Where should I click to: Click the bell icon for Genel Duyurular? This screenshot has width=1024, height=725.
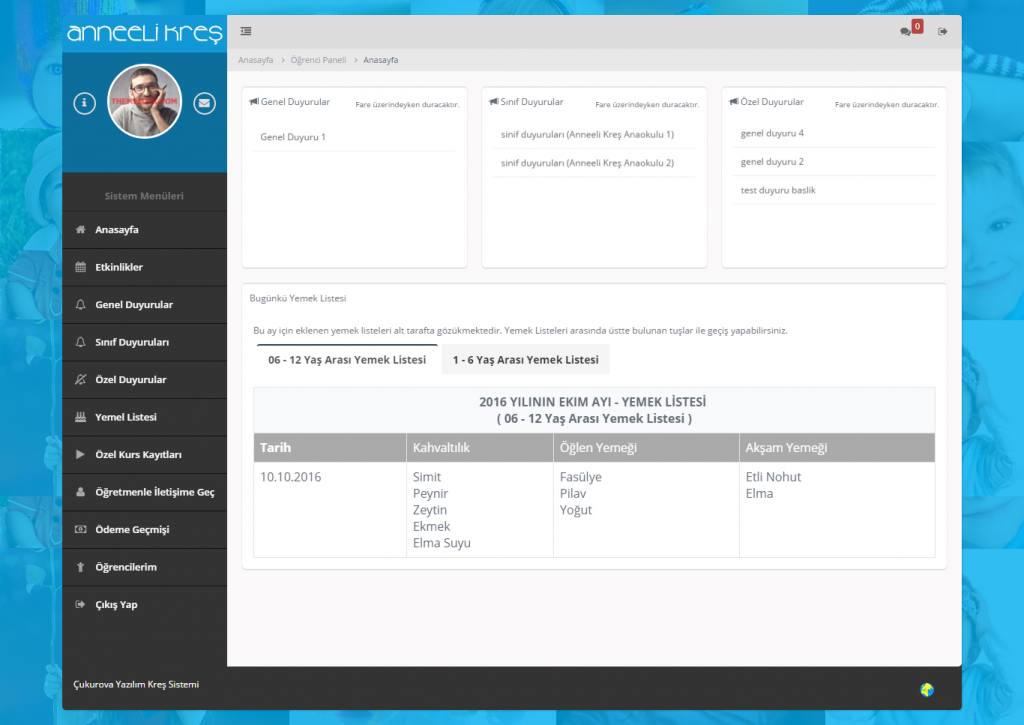[x=81, y=305]
